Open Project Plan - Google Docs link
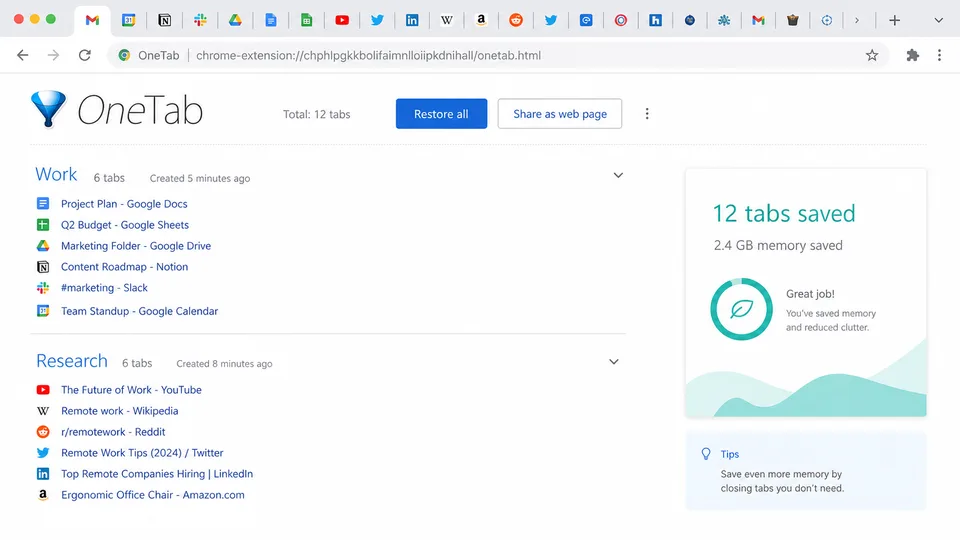The width and height of the screenshot is (960, 540). click(x=124, y=204)
